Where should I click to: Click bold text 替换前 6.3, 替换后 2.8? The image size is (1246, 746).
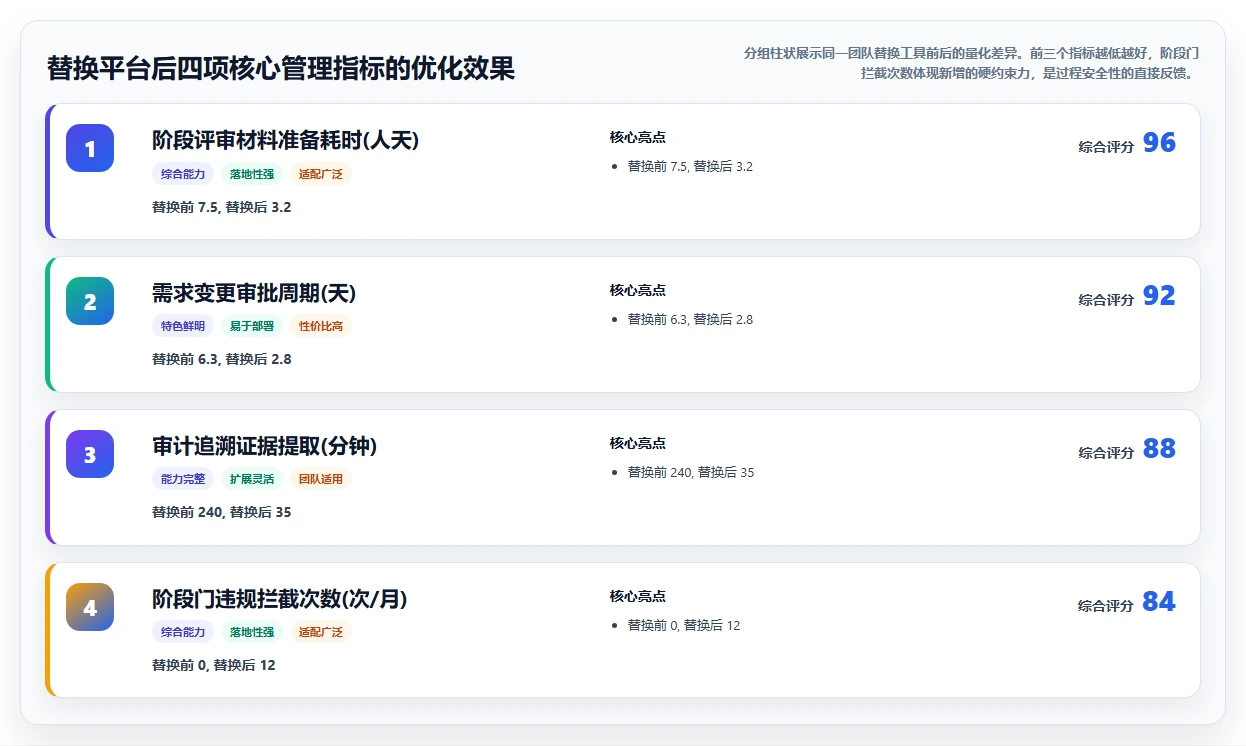pyautogui.click(x=222, y=359)
